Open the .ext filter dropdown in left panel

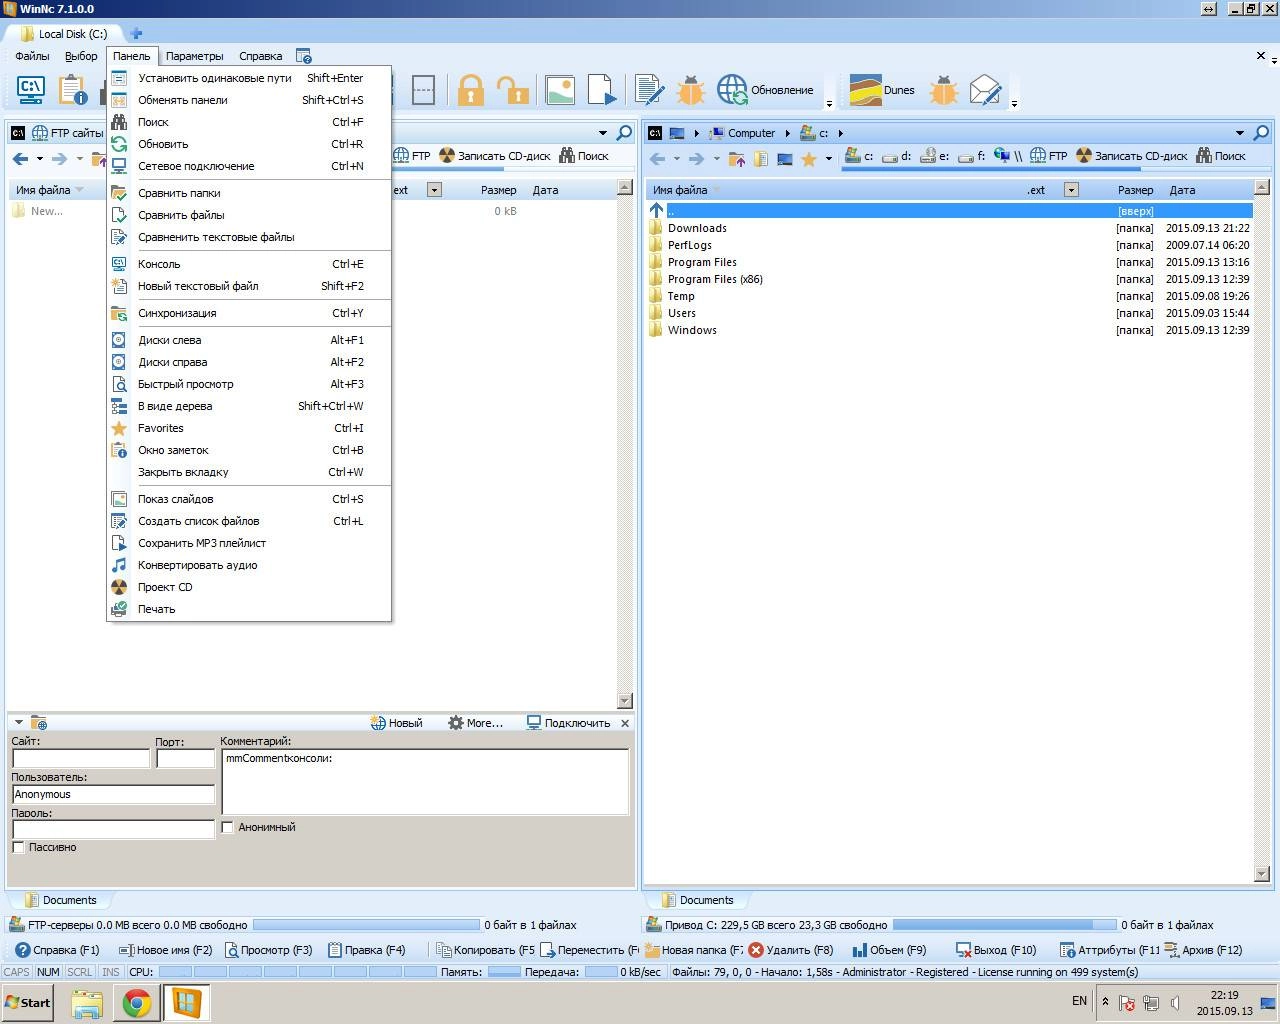(434, 190)
